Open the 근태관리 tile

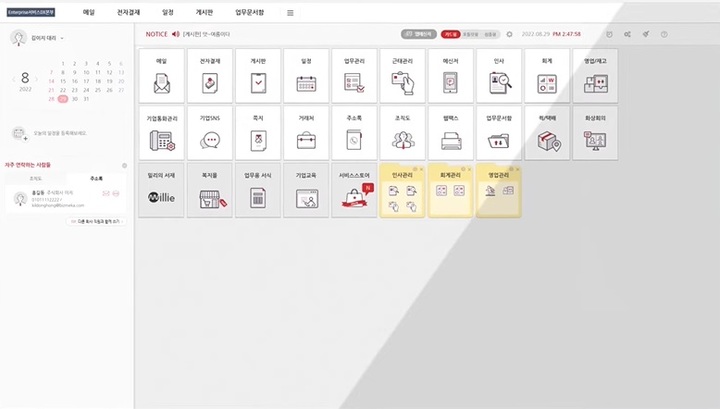[x=403, y=76]
